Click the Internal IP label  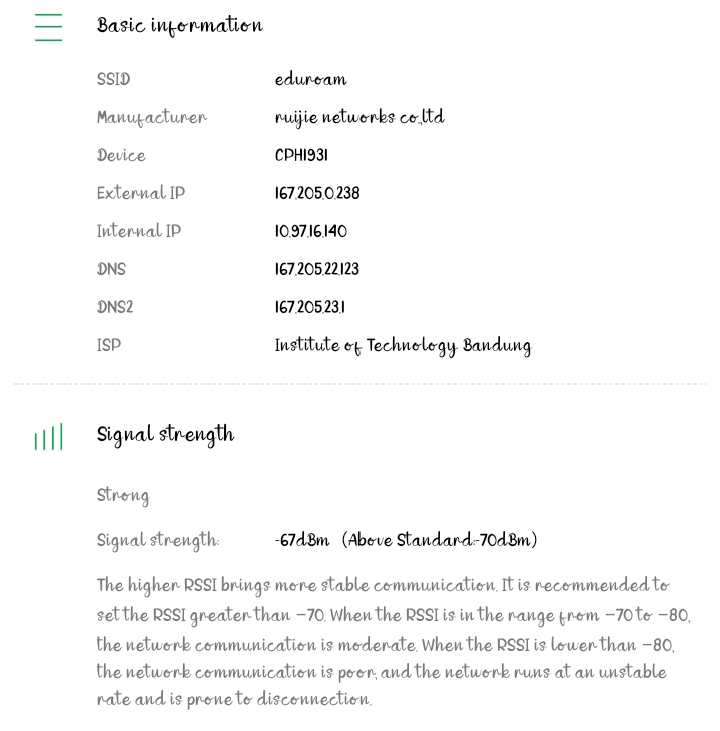[x=139, y=231]
